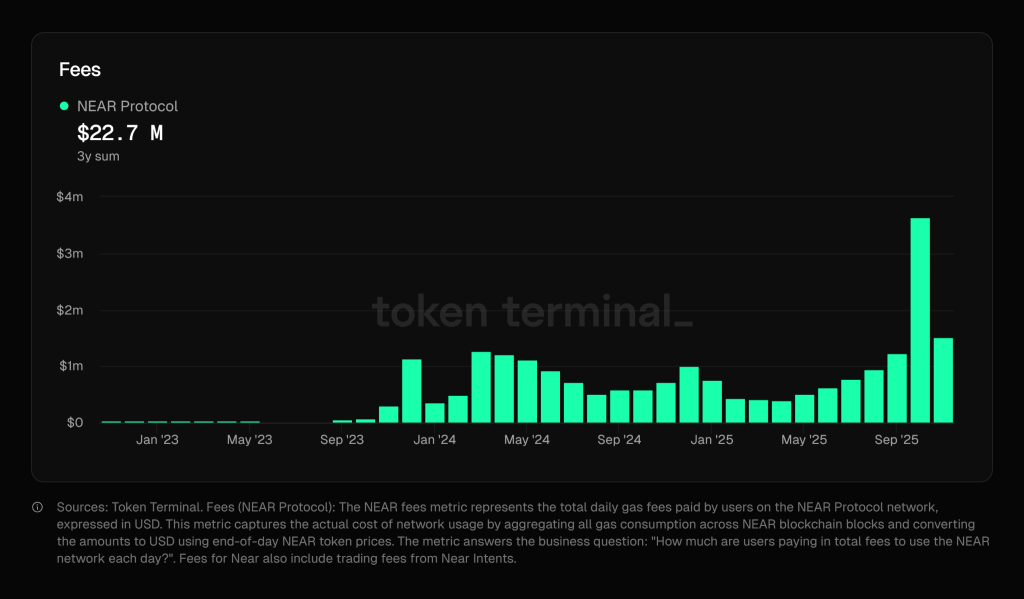Click the Sep '23 axis label
Image resolution: width=1024 pixels, height=599 pixels.
pyautogui.click(x=342, y=438)
